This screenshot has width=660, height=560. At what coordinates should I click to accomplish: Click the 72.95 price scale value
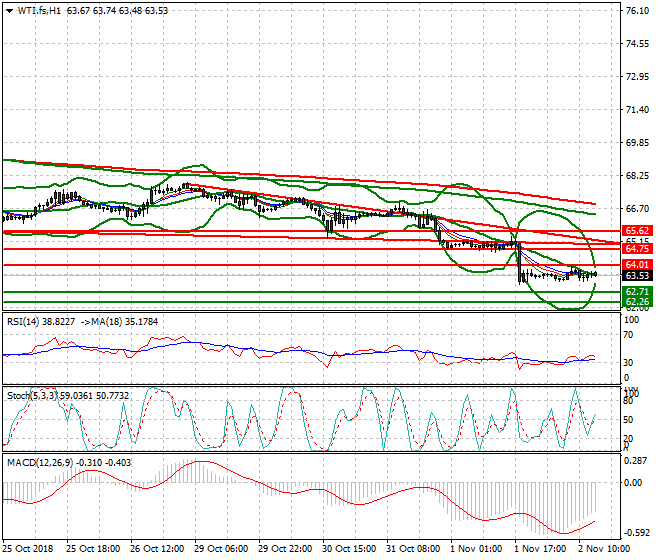(x=637, y=77)
